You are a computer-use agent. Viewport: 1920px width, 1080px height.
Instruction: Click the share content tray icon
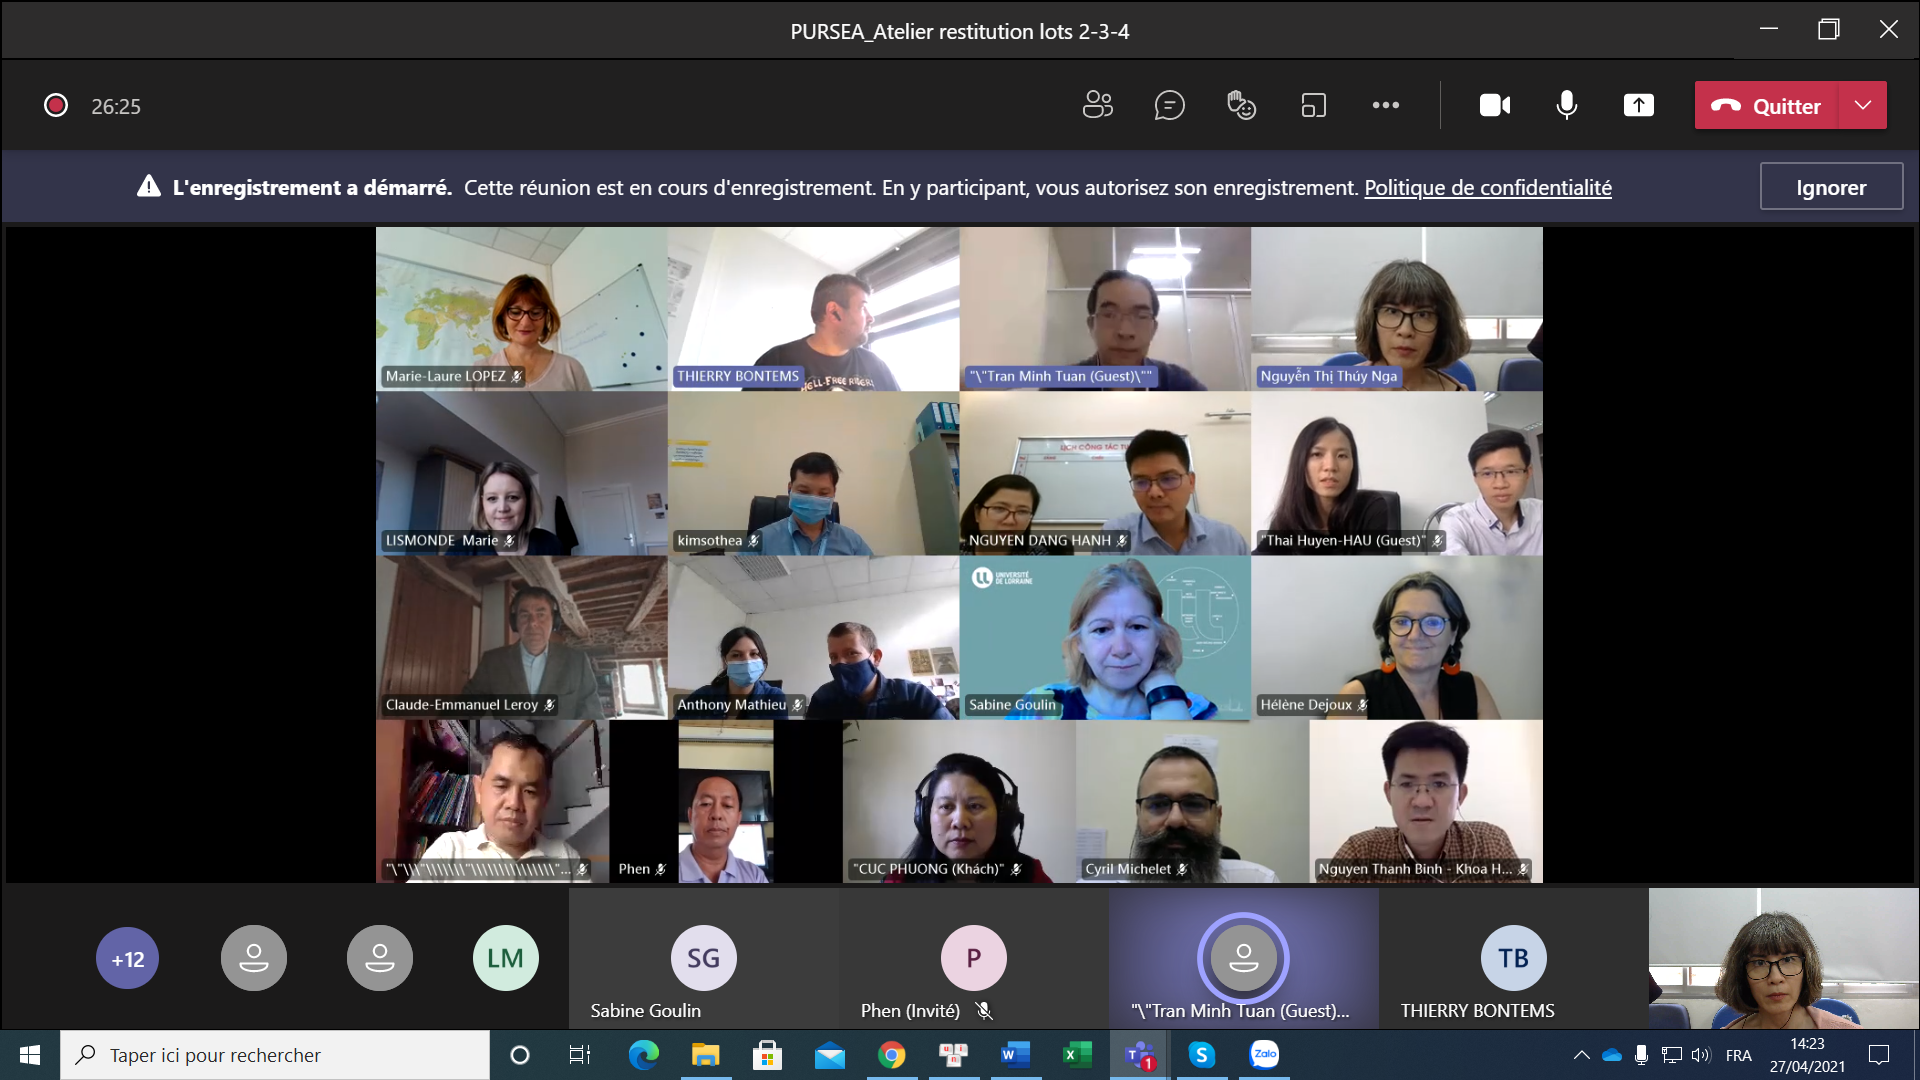click(1638, 105)
